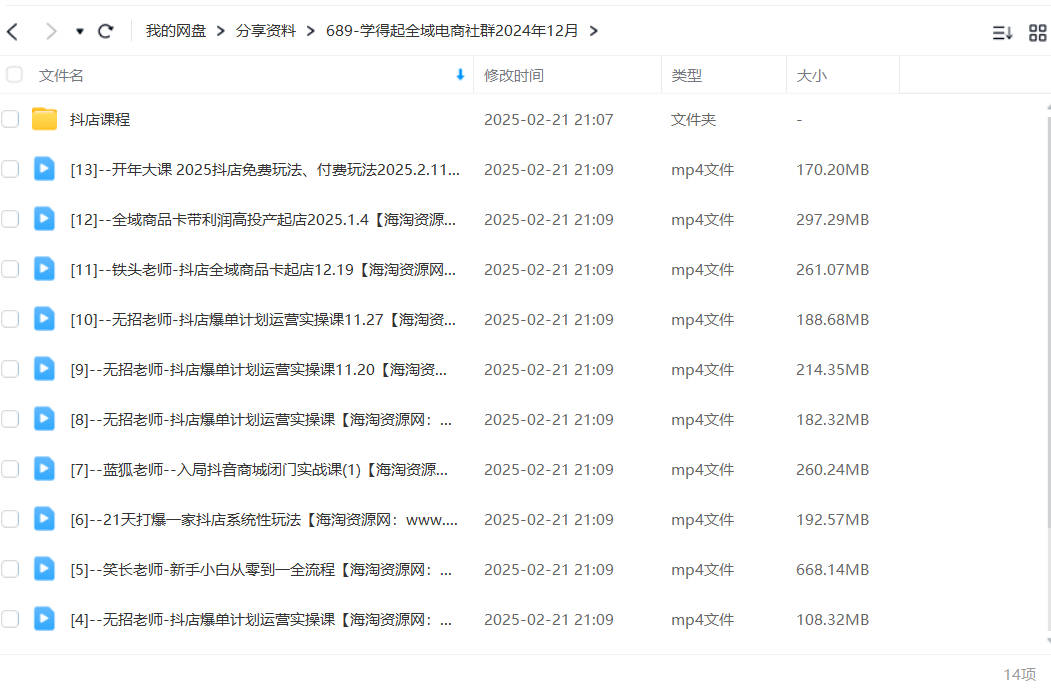Tick checkbox for file [11] 铁头老师
The height and width of the screenshot is (693, 1051).
click(10, 269)
